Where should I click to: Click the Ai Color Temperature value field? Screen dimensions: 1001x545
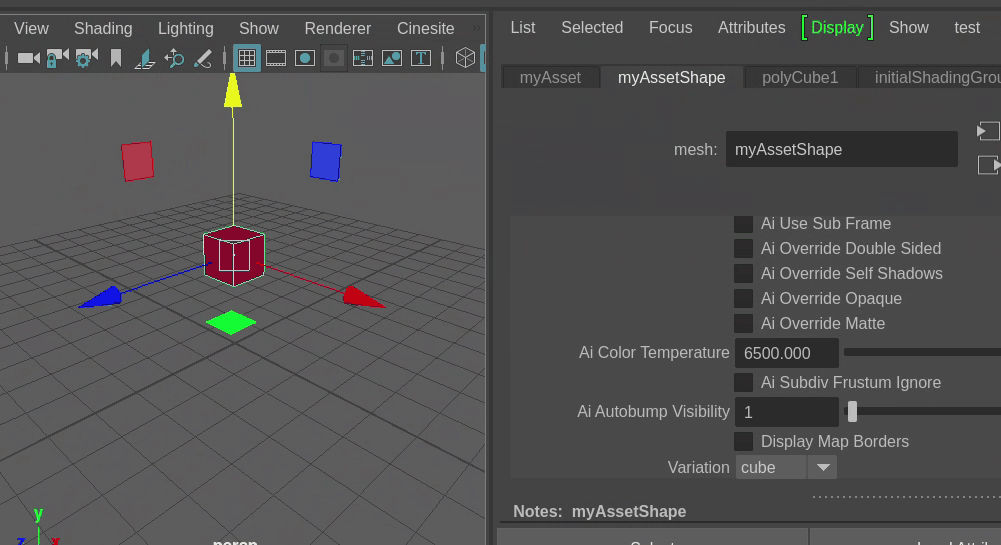click(786, 353)
